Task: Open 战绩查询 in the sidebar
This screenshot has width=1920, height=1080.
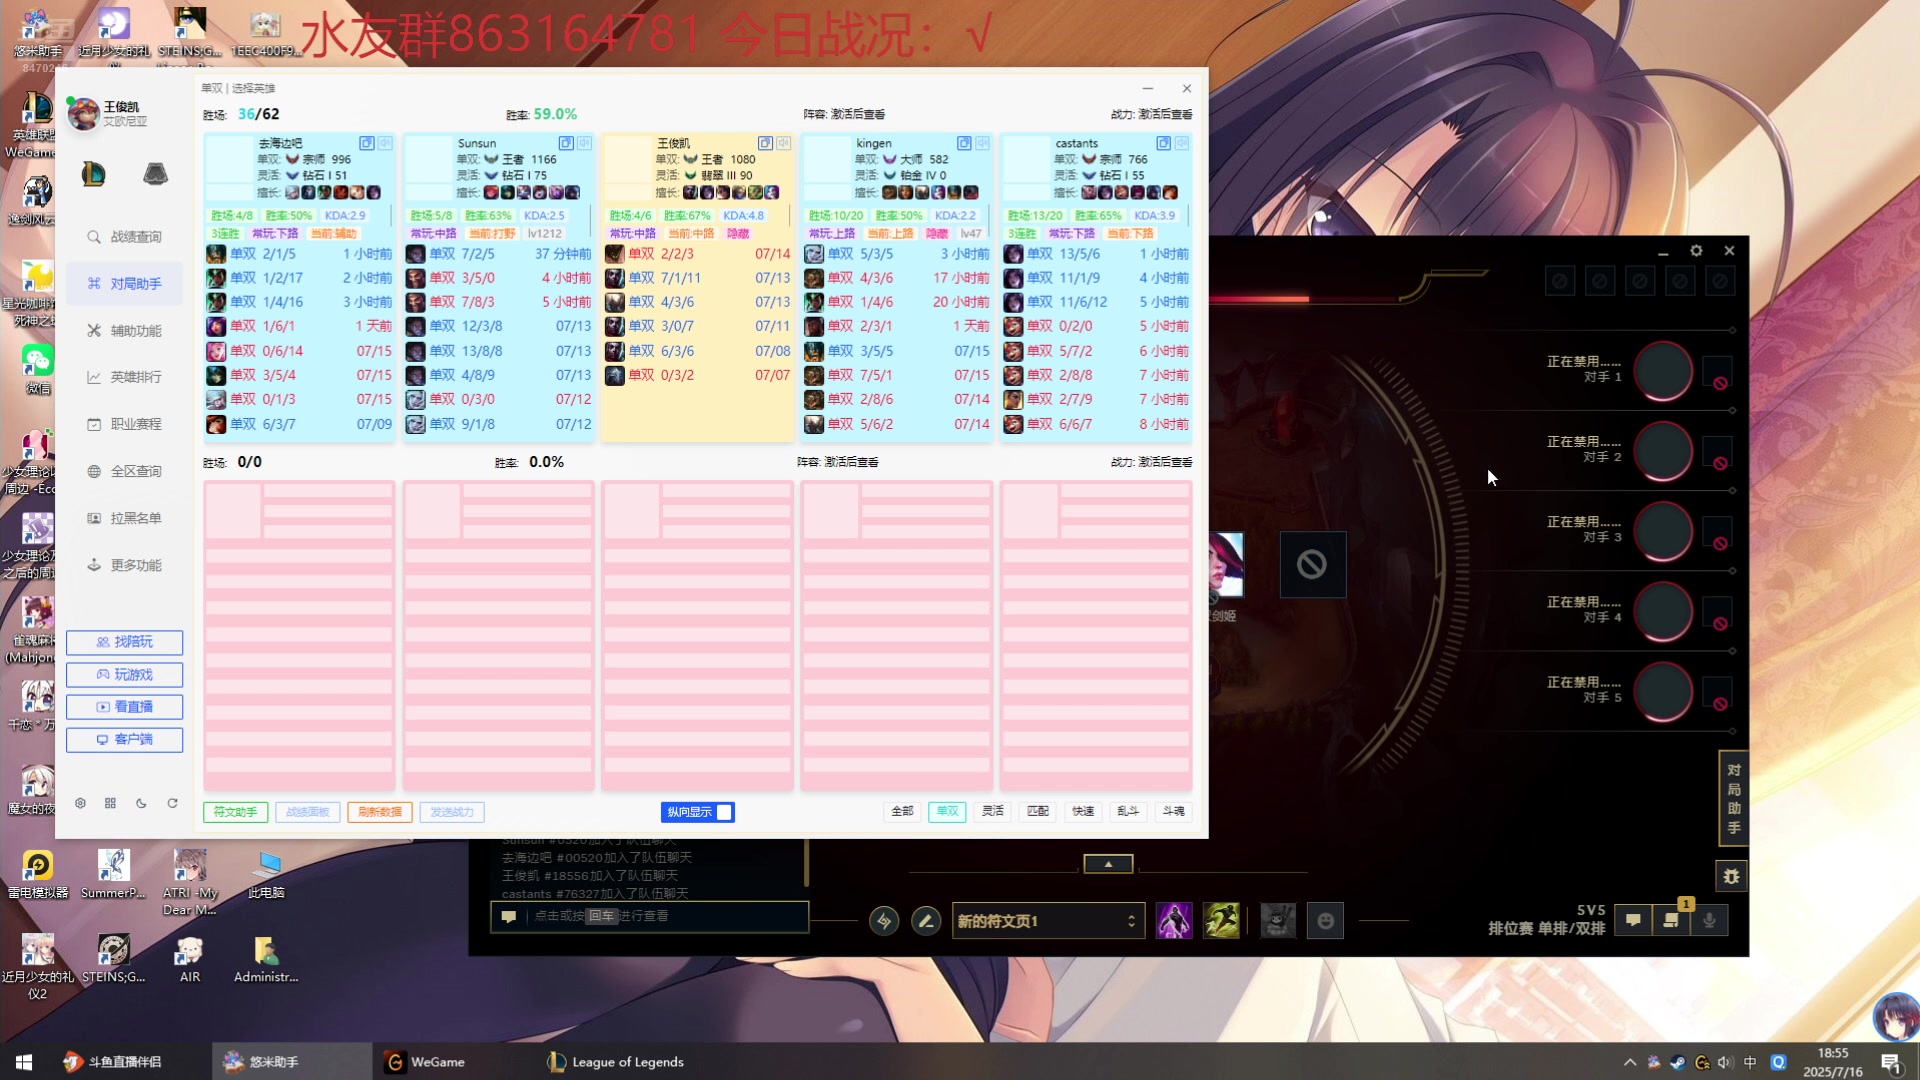Action: (126, 237)
